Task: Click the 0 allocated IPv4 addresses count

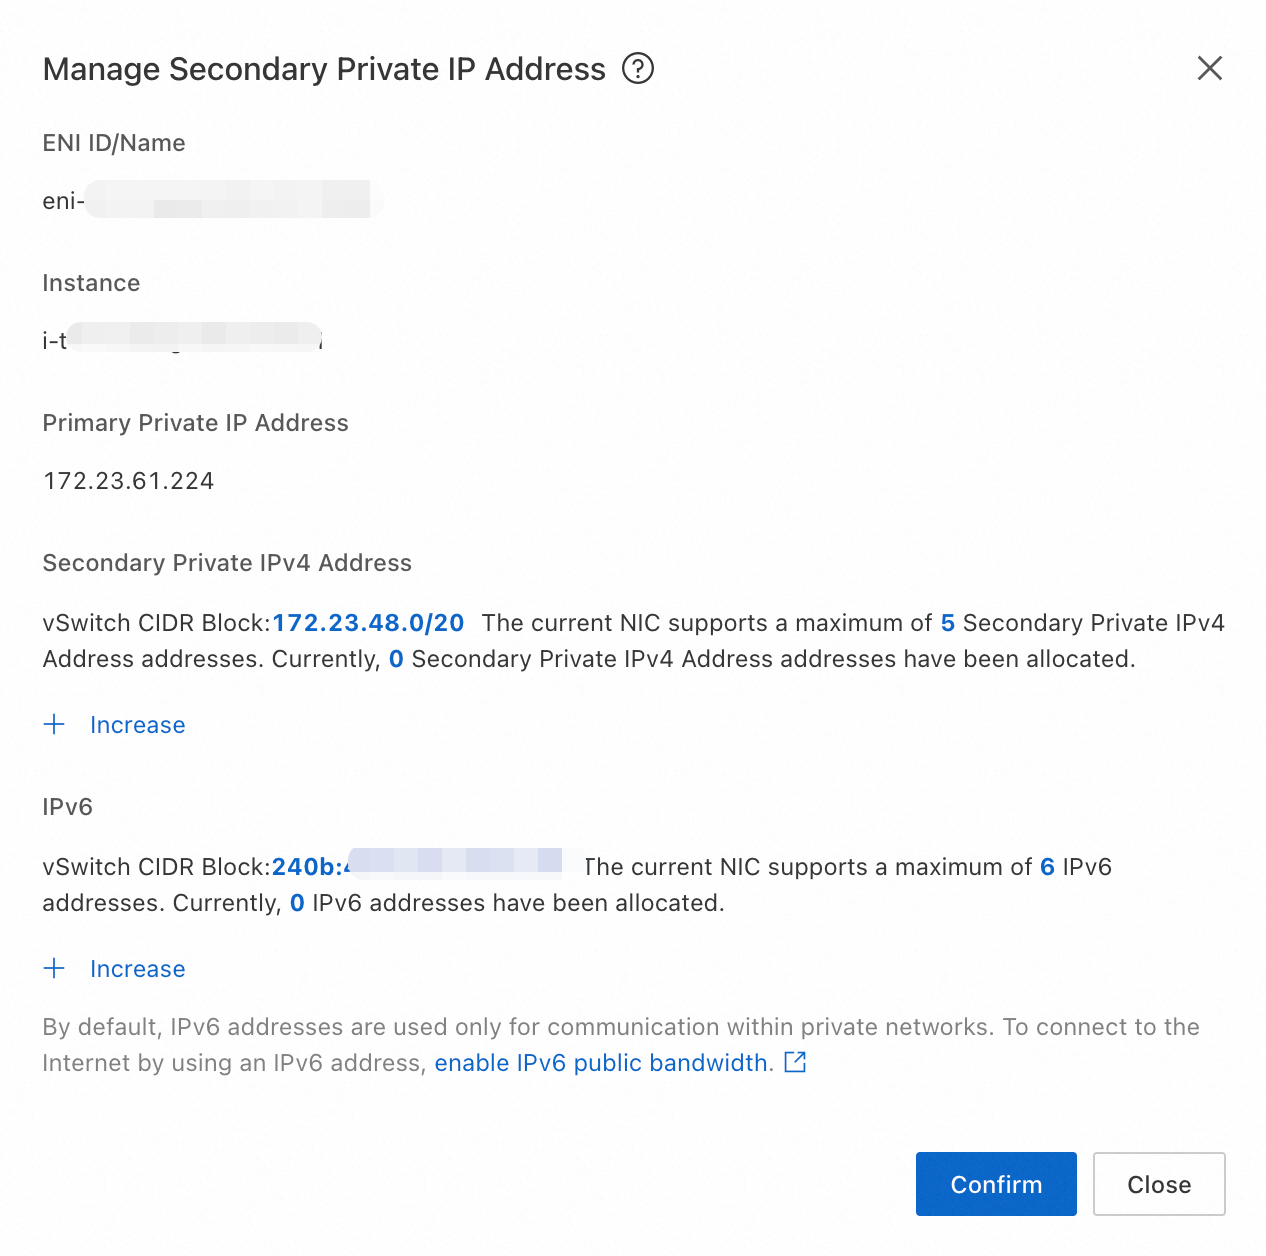Action: click(x=396, y=659)
